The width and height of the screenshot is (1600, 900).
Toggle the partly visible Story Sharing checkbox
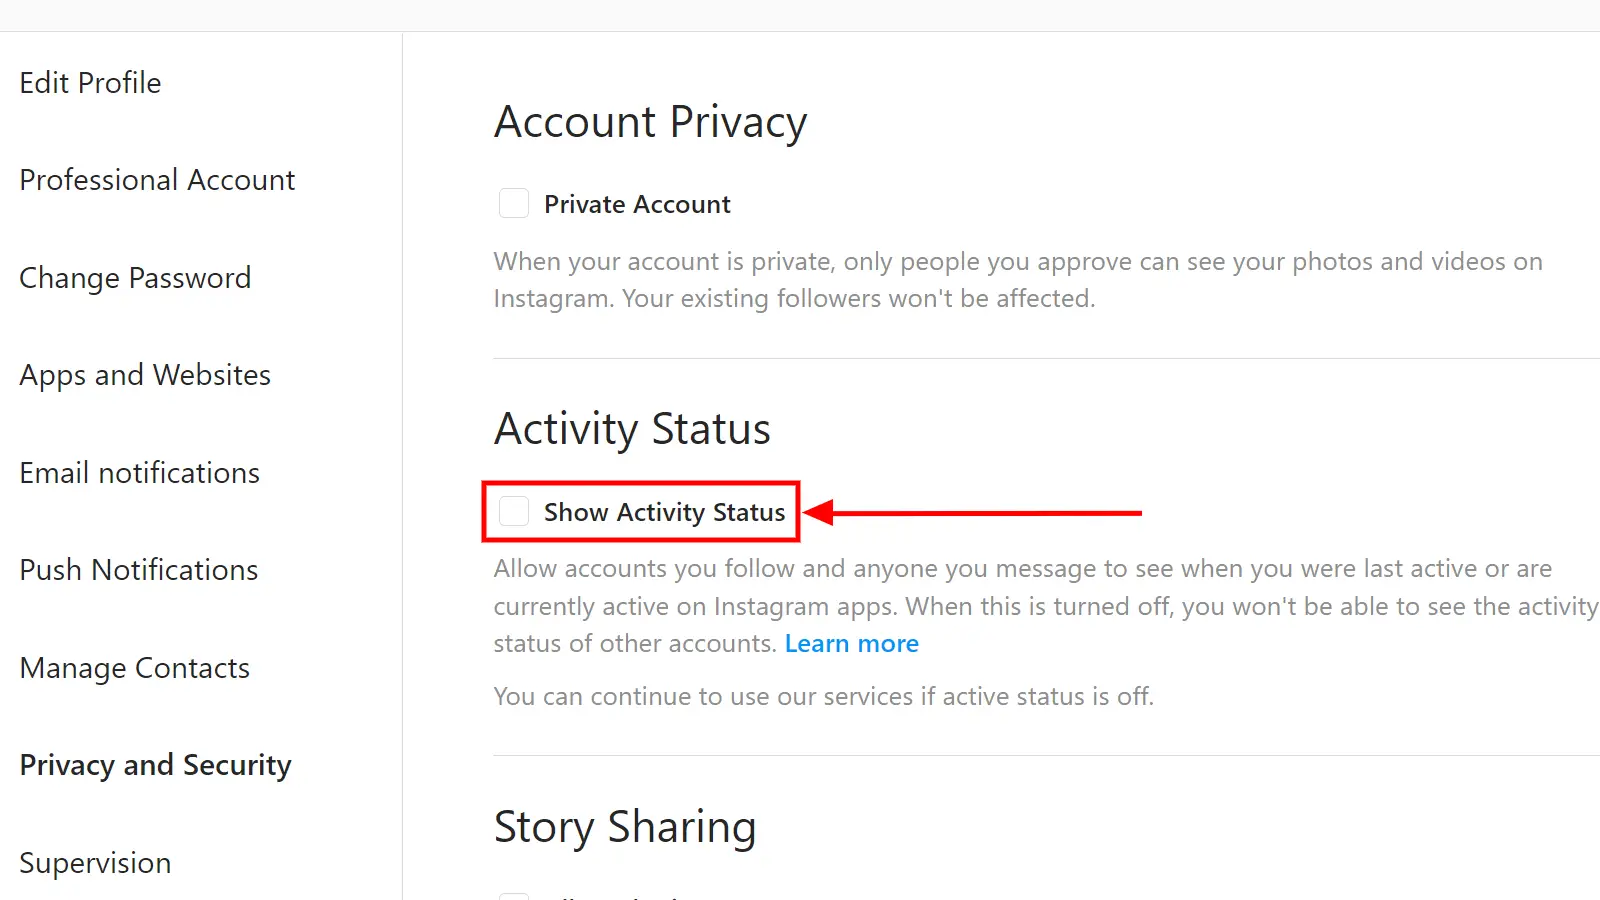pos(514,896)
